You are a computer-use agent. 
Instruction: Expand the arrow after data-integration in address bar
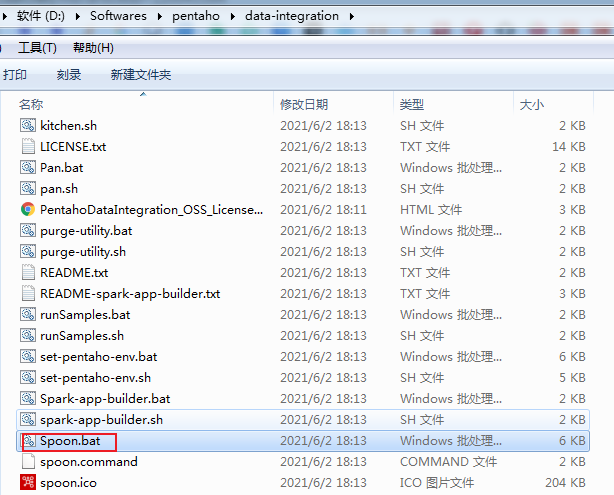(352, 16)
